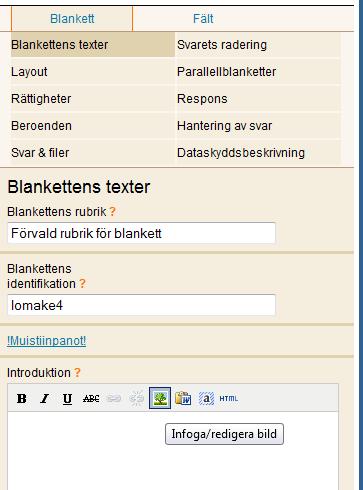The width and height of the screenshot is (363, 490).
Task: Click inside the Introduktion editor text area
Action: click(173, 451)
